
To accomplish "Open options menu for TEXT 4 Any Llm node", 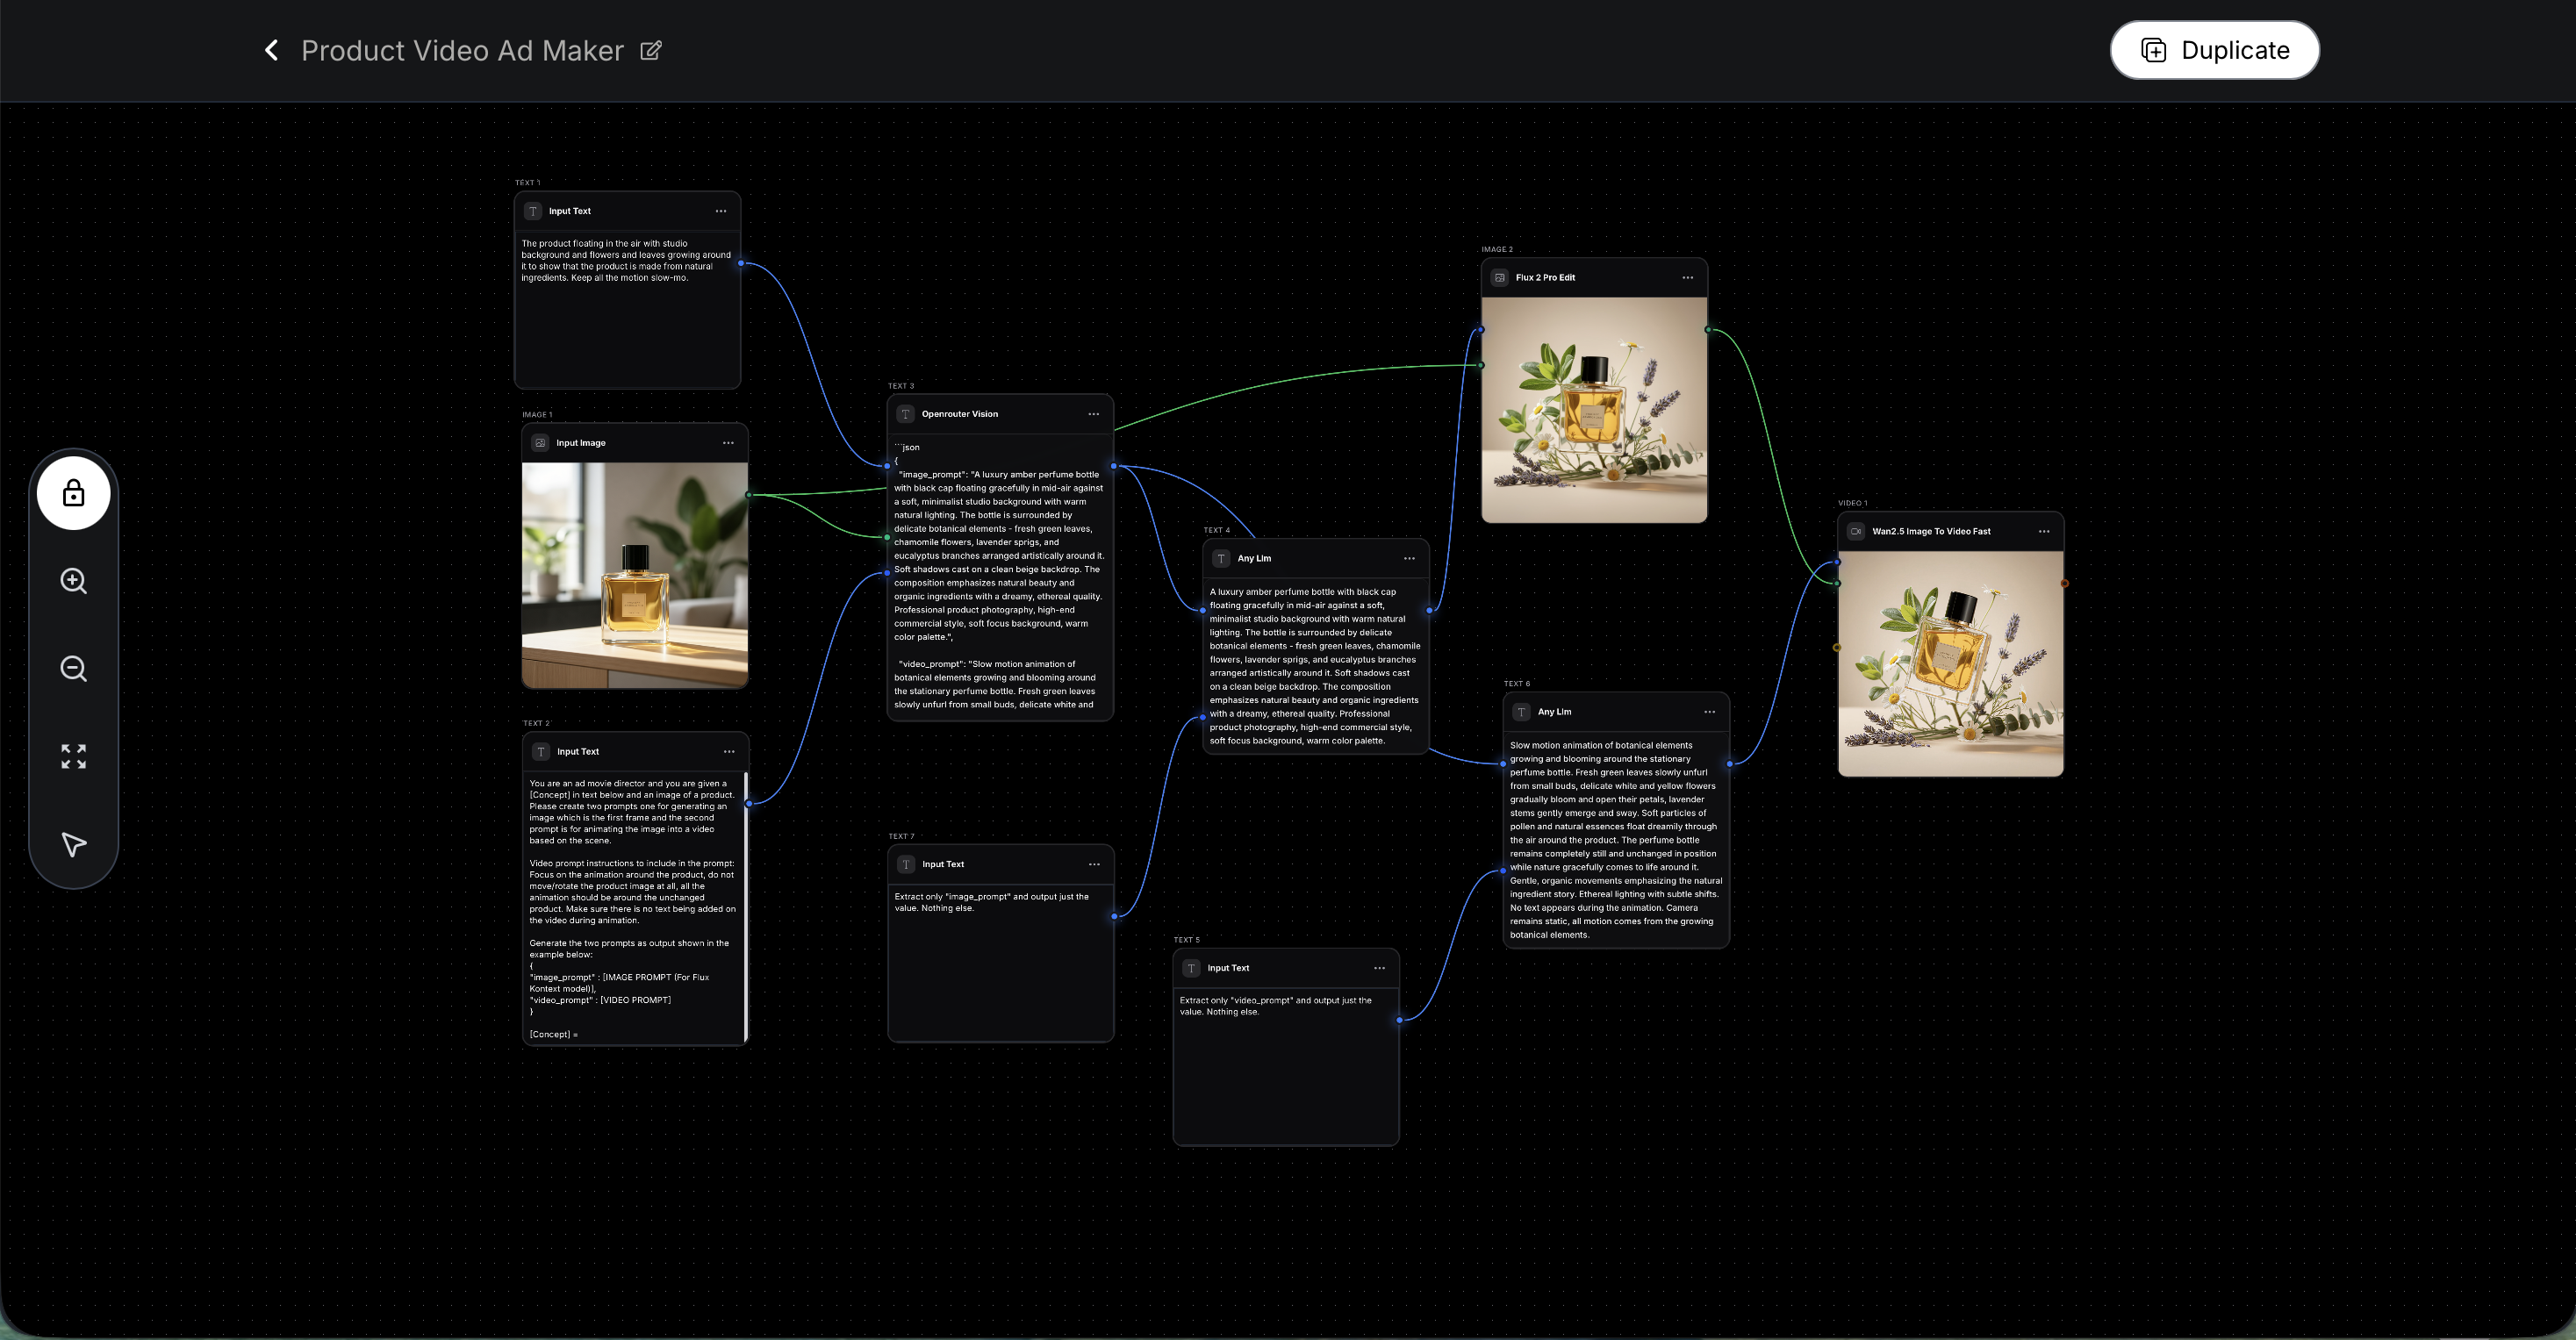I will click(1409, 558).
